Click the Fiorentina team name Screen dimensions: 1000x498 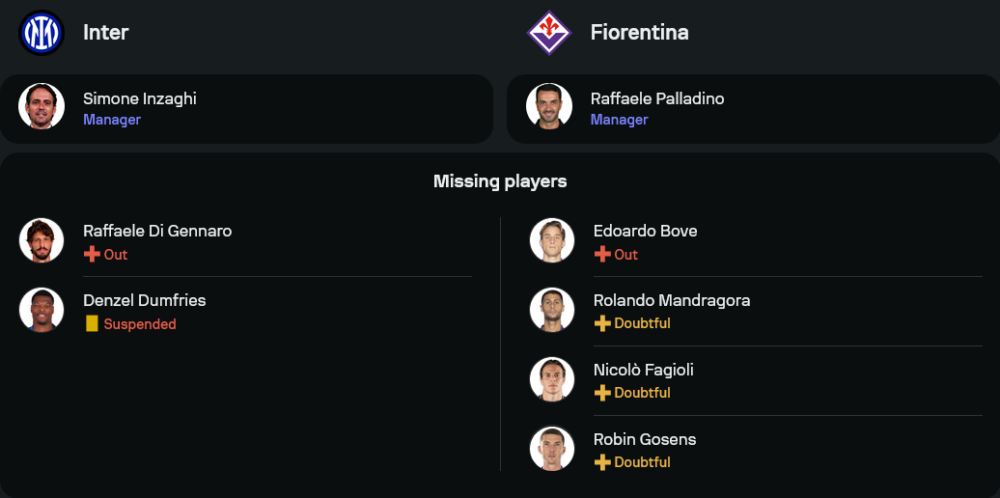point(639,32)
